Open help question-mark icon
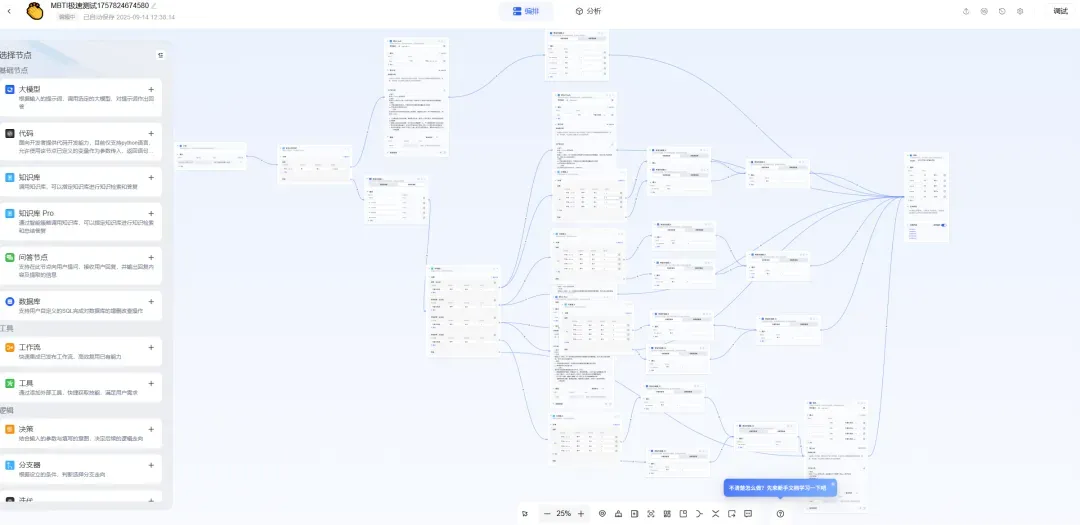This screenshot has height=525, width=1080. click(780, 514)
